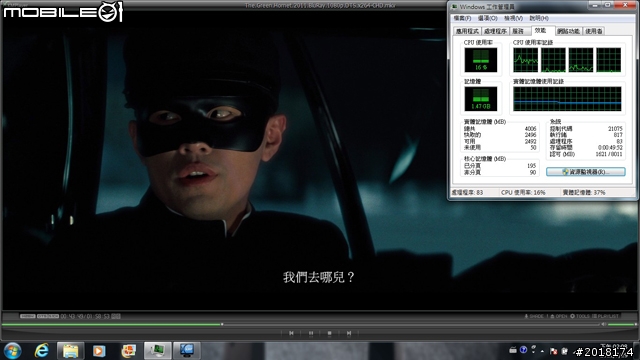This screenshot has width=640, height=360.
Task: Switch to 服務 tab
Action: click(520, 31)
